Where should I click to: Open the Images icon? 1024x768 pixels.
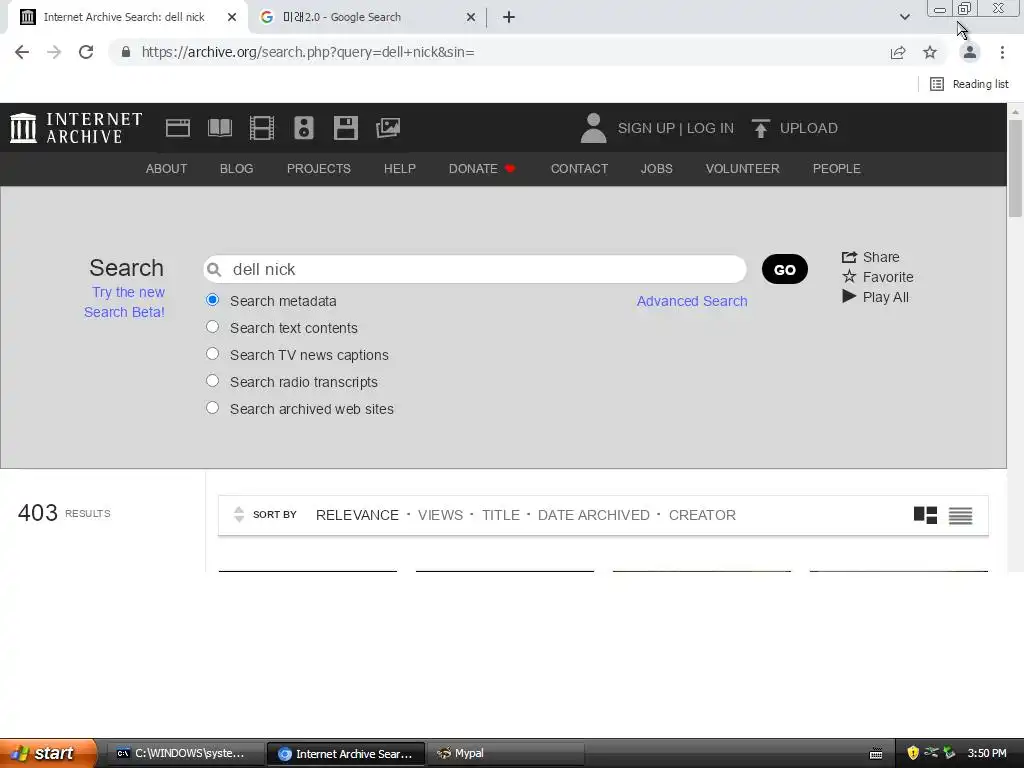pyautogui.click(x=388, y=128)
